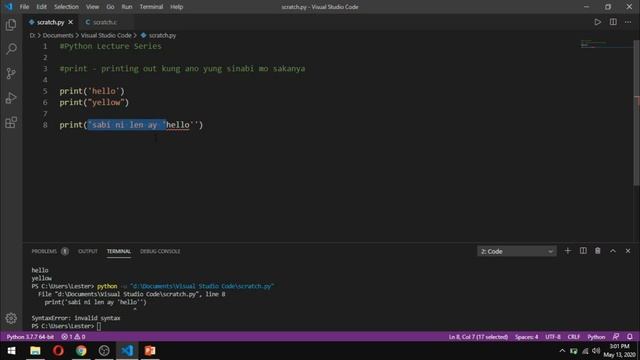Switch to the Output panel tab
The height and width of the screenshot is (360, 640).
(88, 251)
